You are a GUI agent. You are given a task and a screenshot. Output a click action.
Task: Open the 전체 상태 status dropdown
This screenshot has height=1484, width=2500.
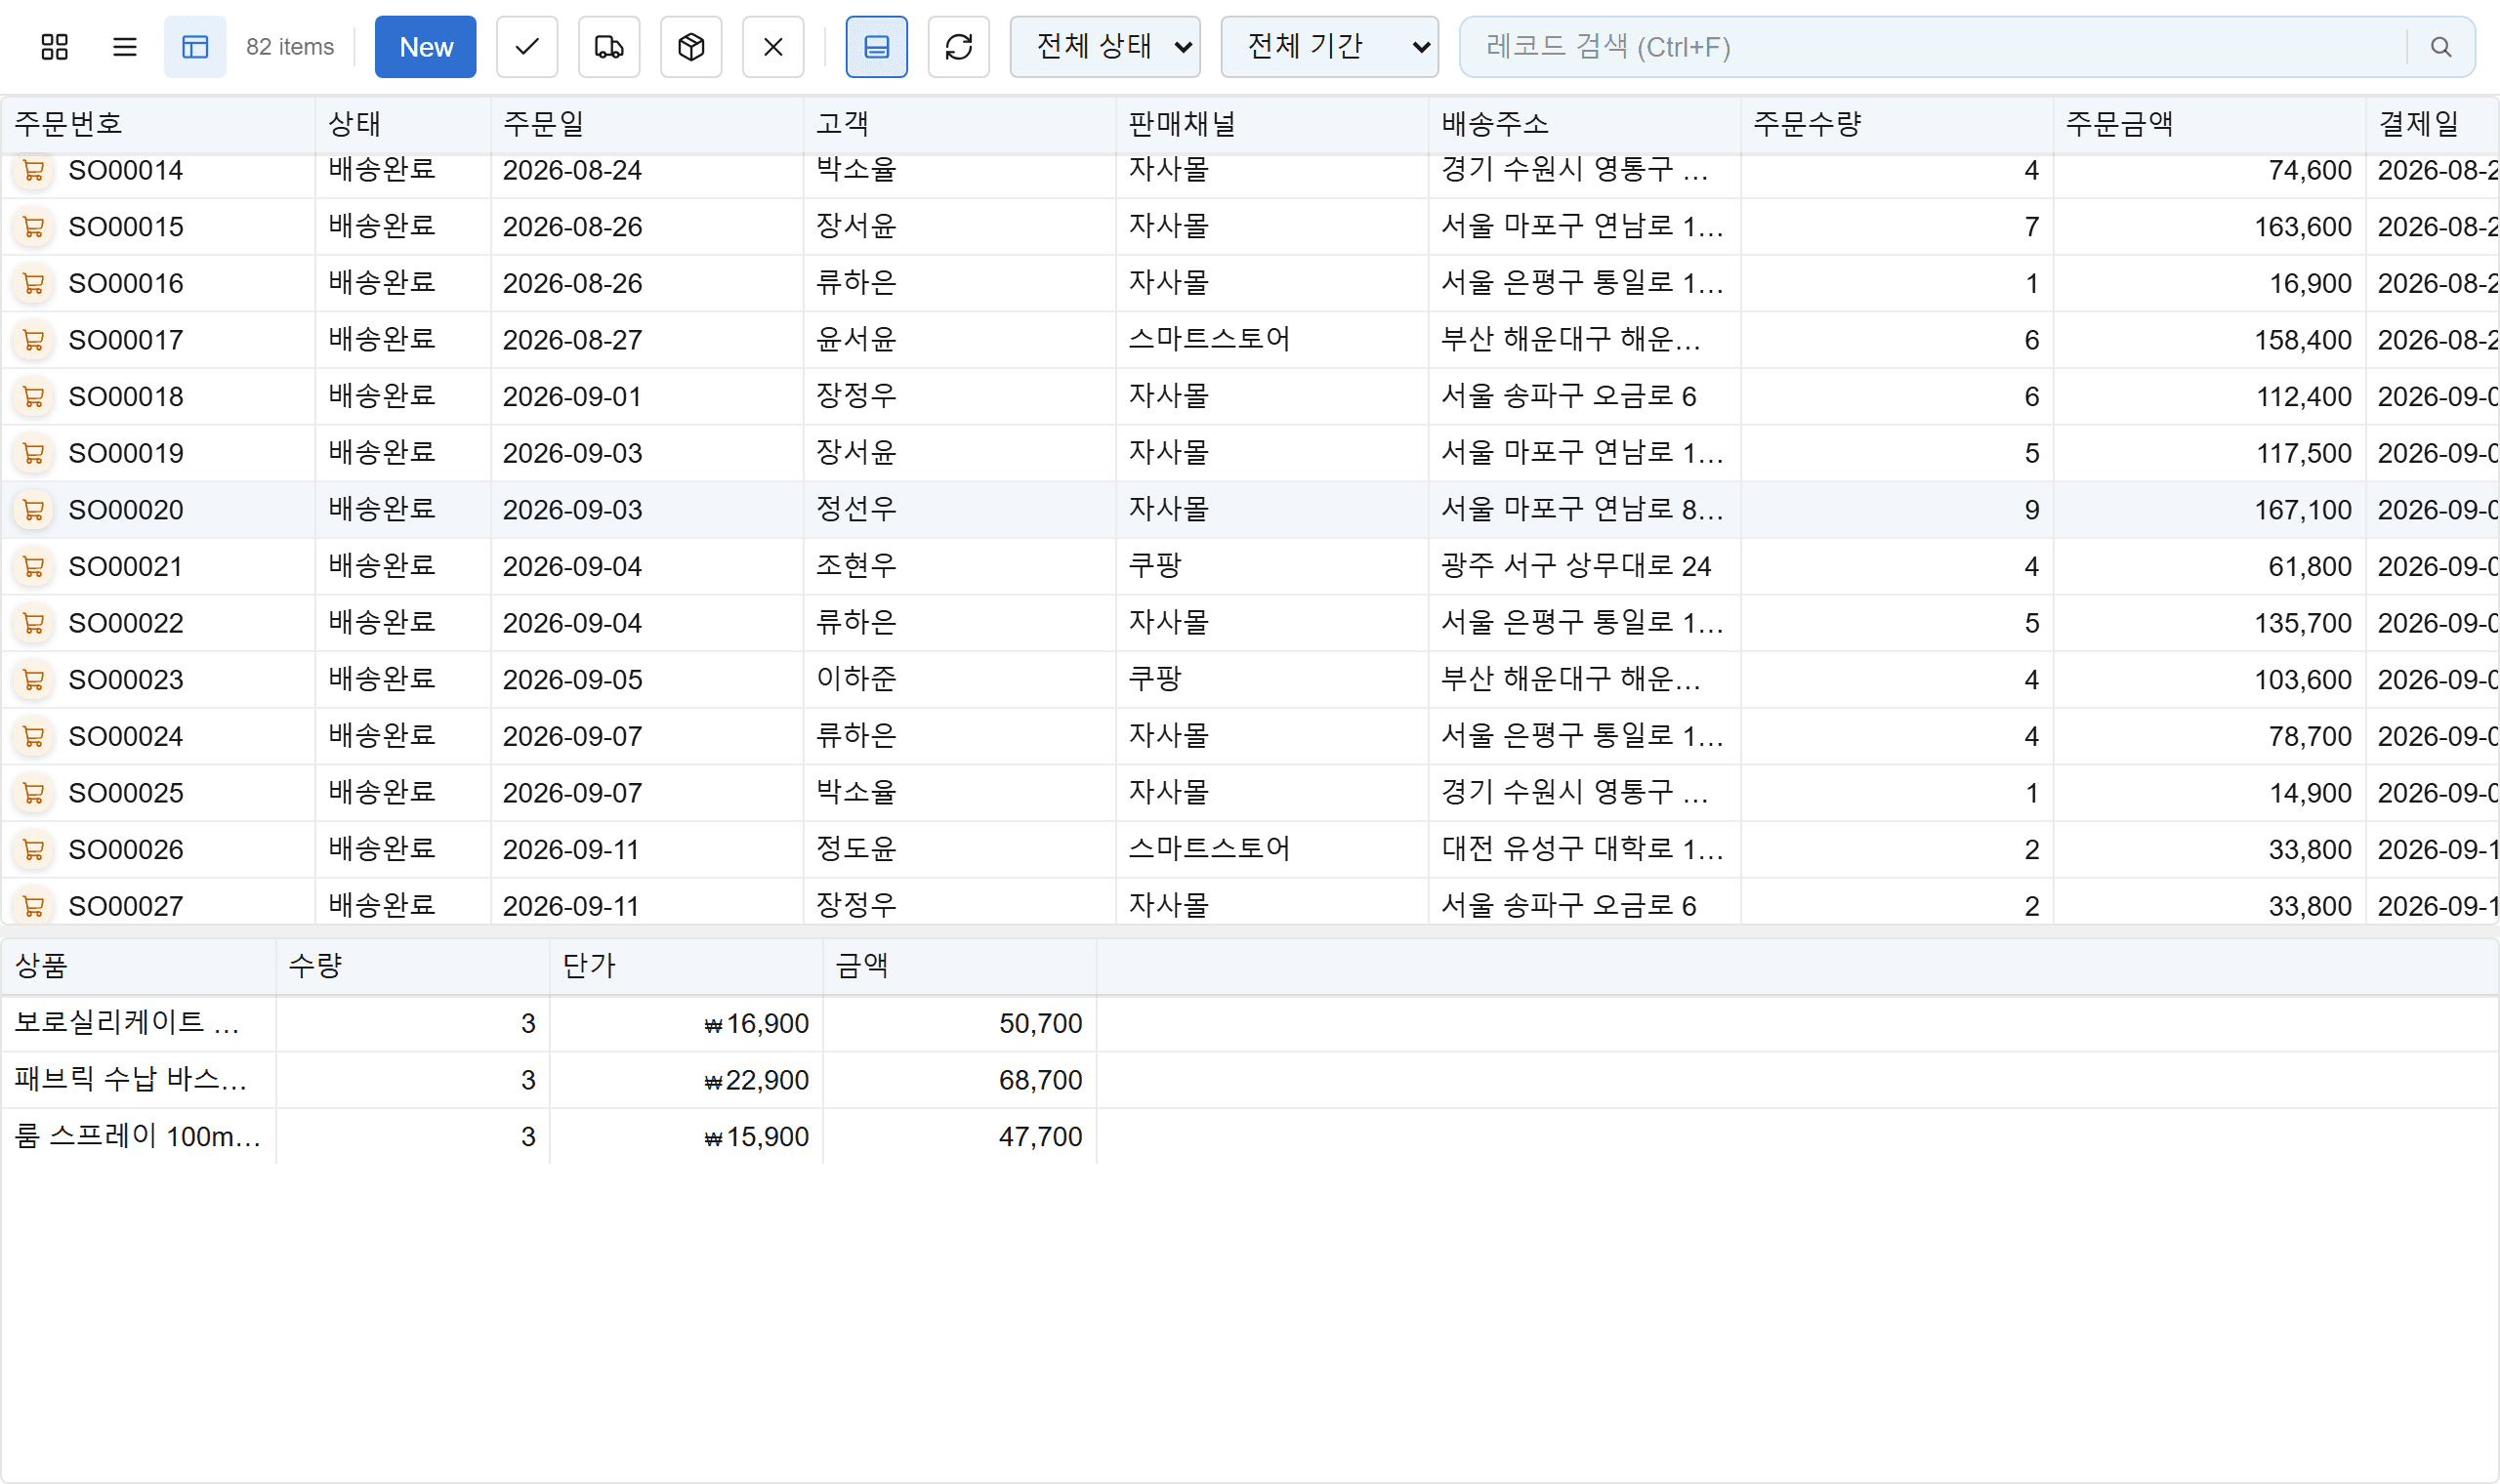[1105, 47]
